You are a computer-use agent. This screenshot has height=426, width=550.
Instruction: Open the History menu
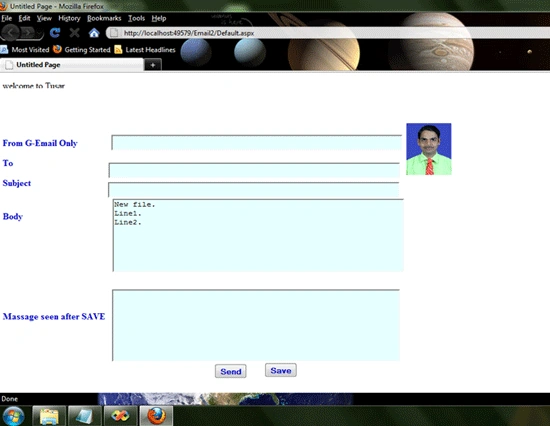click(69, 18)
